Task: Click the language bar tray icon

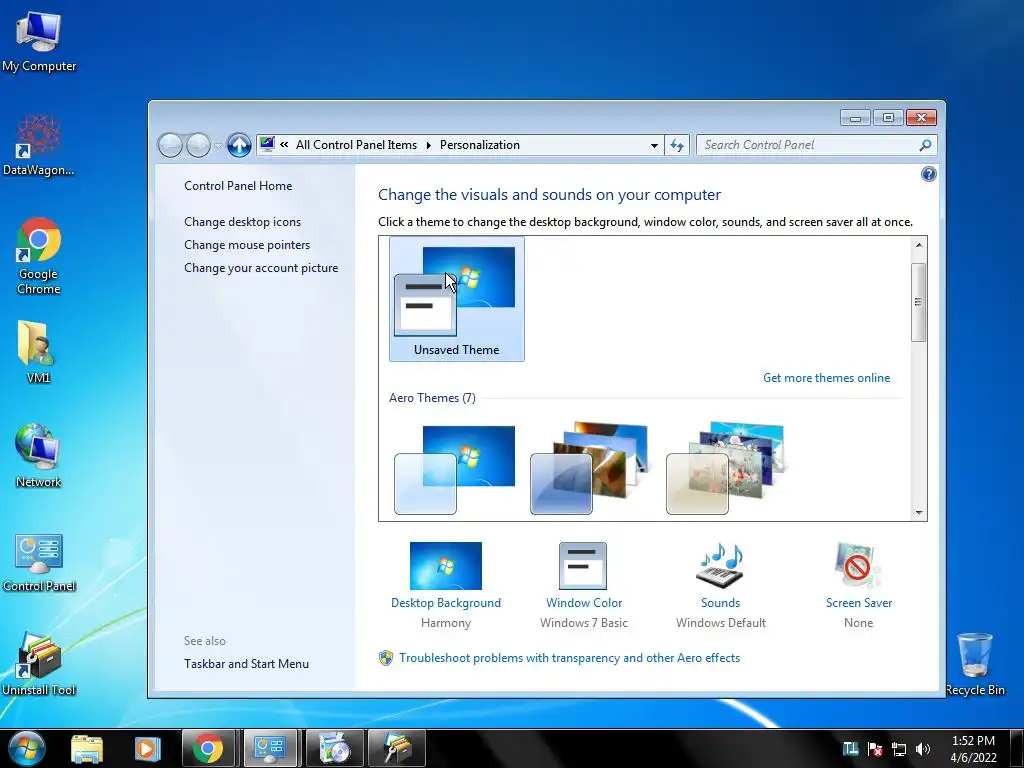Action: [850, 748]
